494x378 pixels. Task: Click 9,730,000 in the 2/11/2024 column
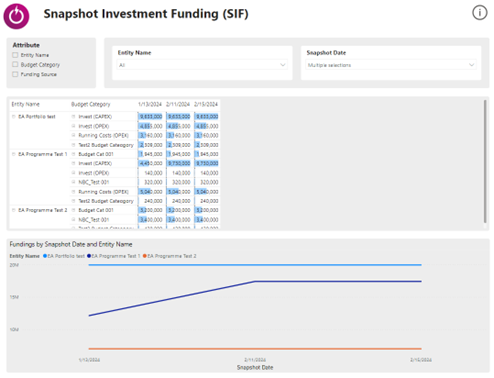[x=179, y=163]
